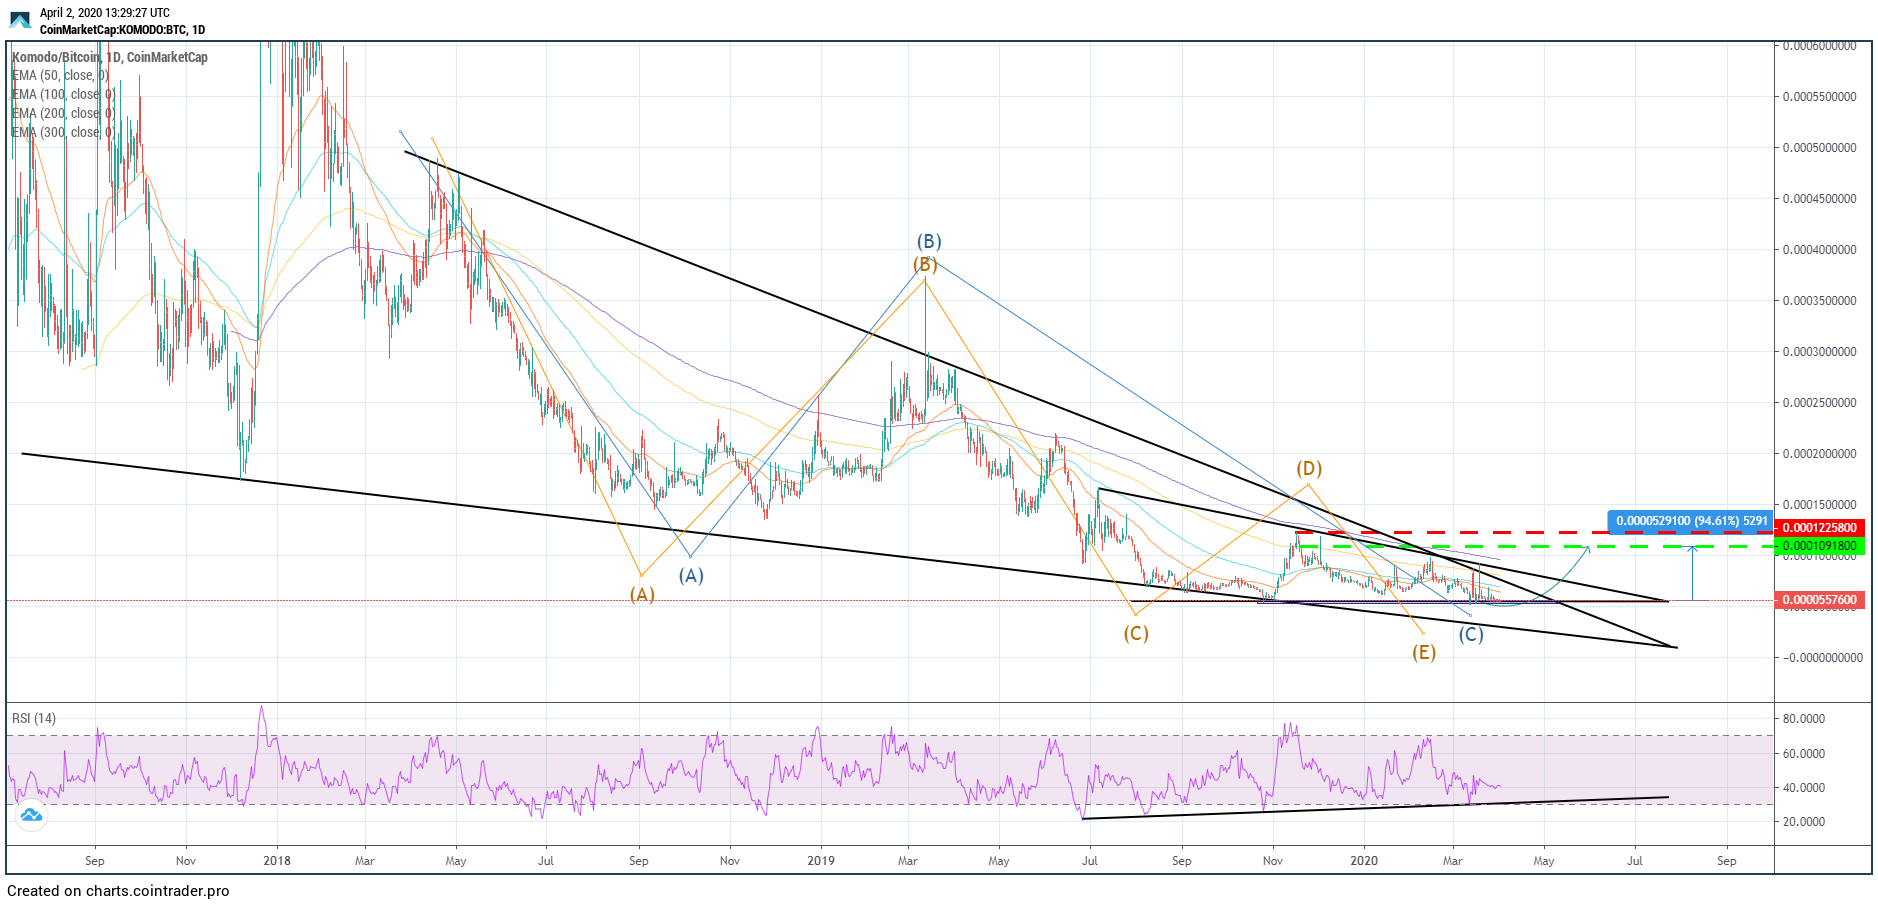
Task: Open the RSI (14) indicator label
Action: tap(34, 718)
